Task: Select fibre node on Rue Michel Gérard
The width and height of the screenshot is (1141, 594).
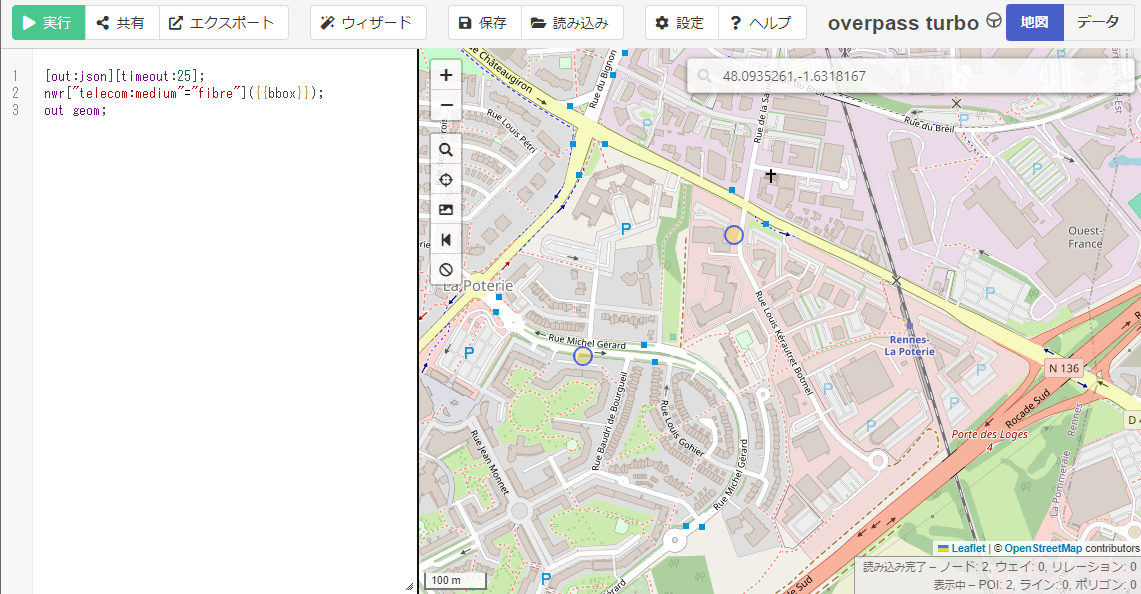Action: (x=583, y=356)
